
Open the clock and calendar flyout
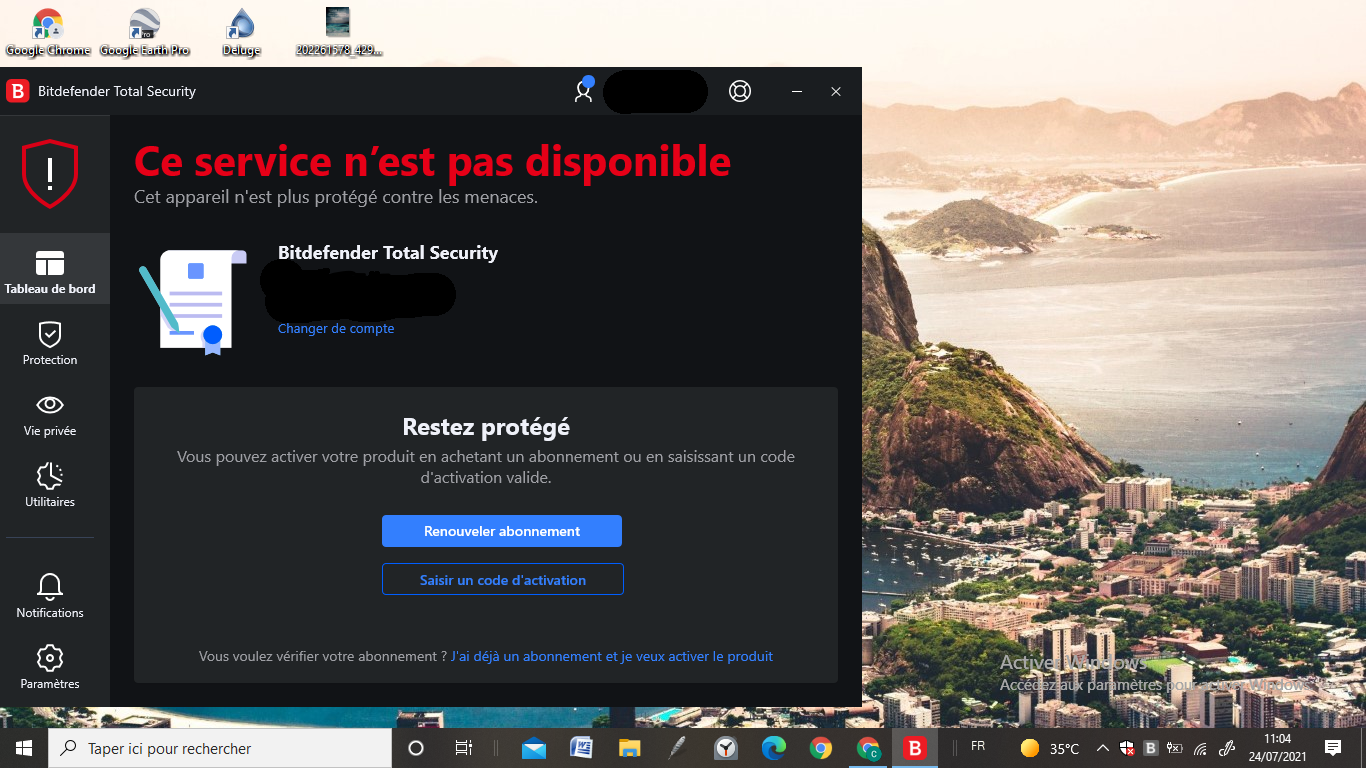click(1277, 748)
